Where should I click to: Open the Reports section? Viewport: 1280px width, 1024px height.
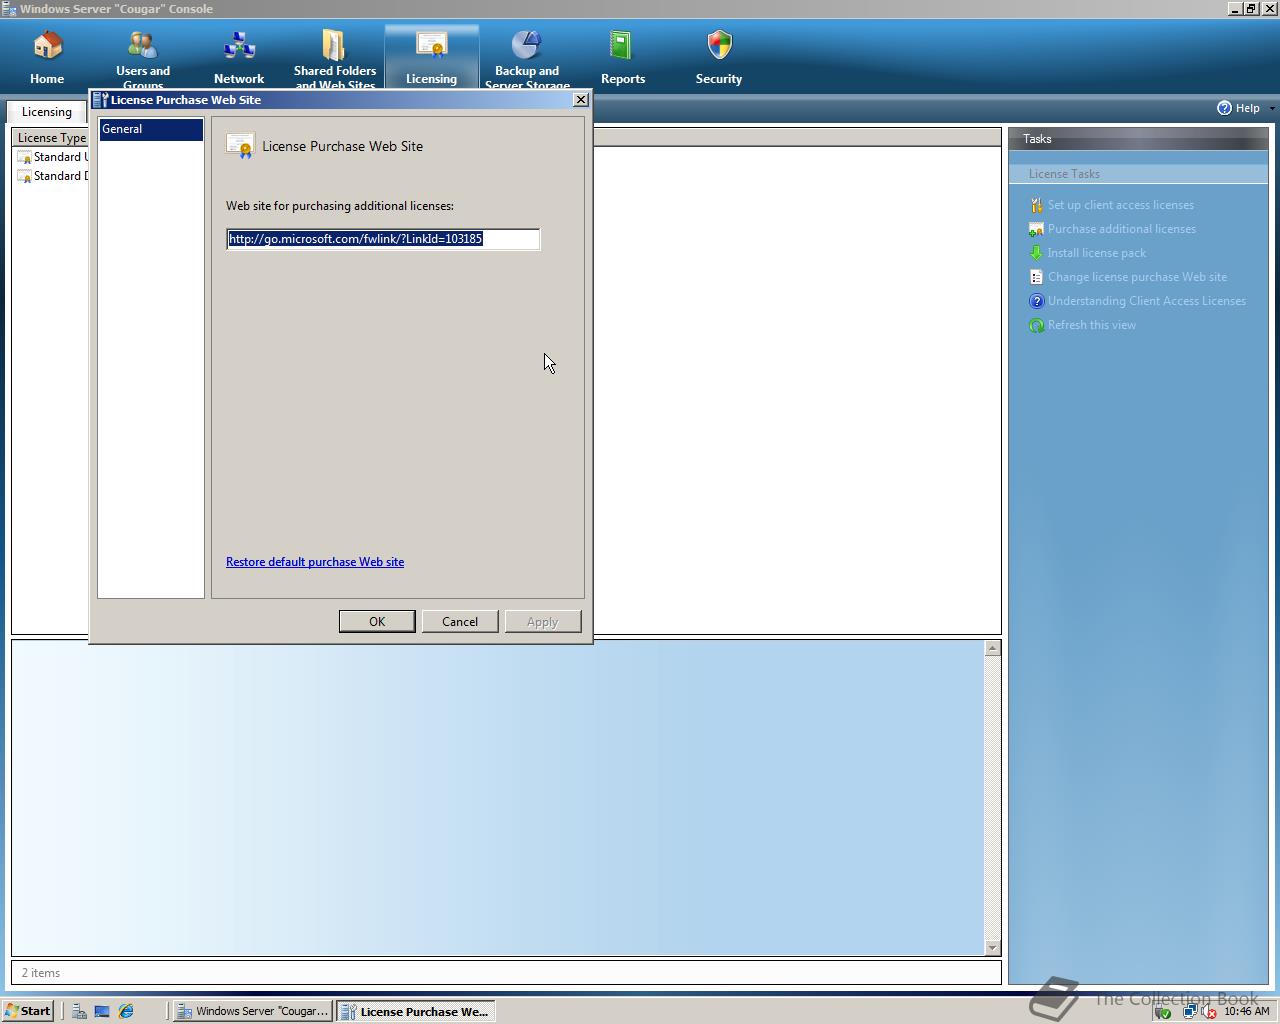[x=623, y=58]
